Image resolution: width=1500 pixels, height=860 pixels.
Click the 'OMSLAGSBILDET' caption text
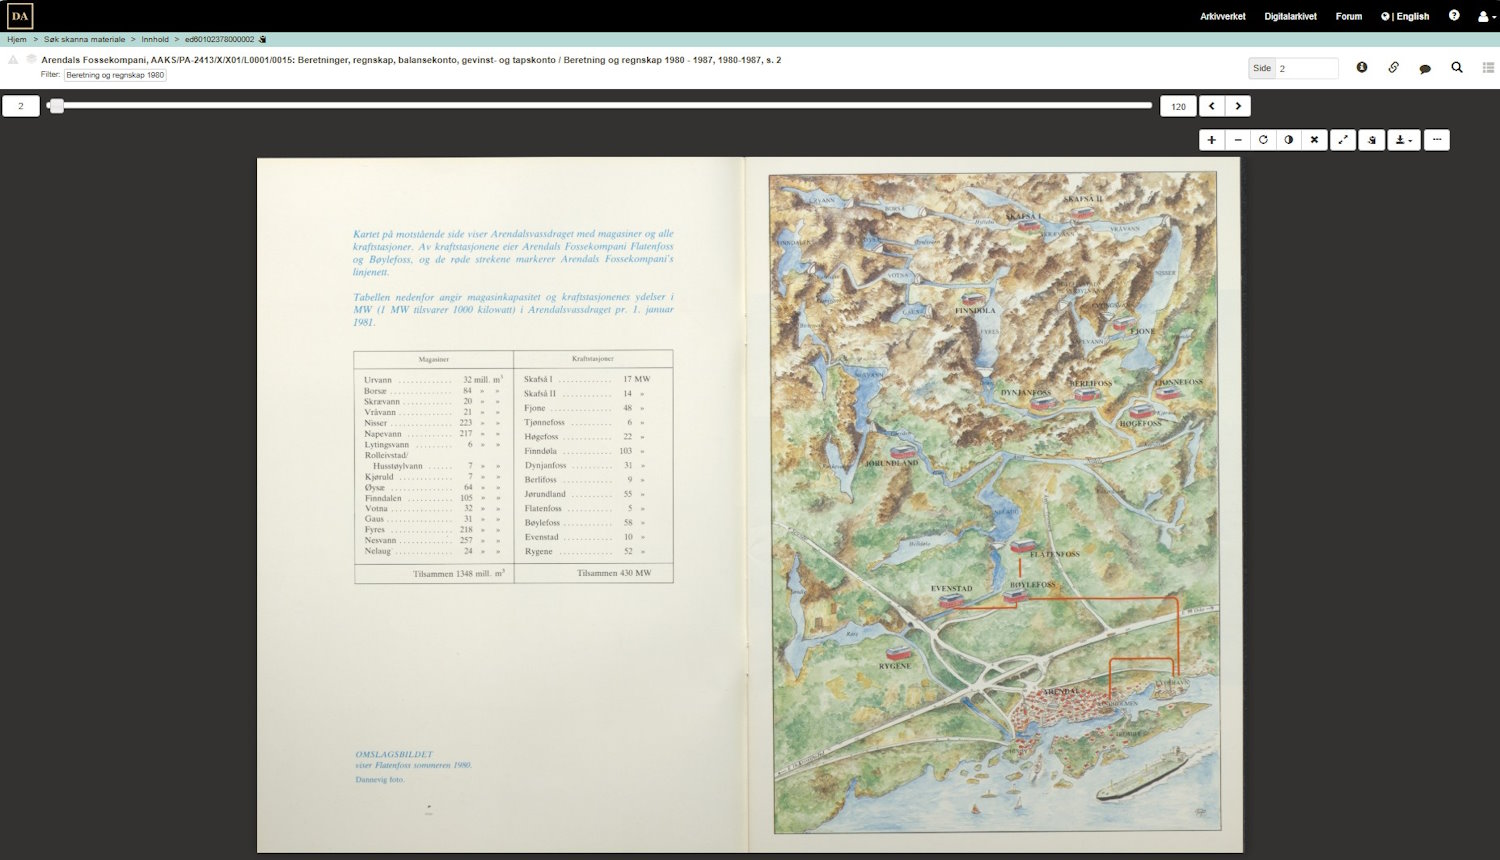(x=395, y=755)
